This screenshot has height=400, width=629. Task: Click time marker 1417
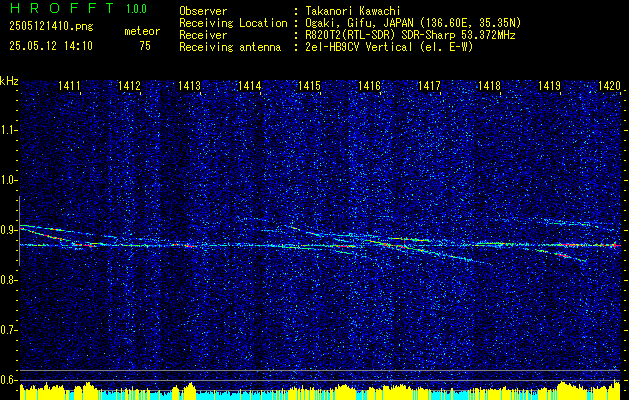[429, 85]
